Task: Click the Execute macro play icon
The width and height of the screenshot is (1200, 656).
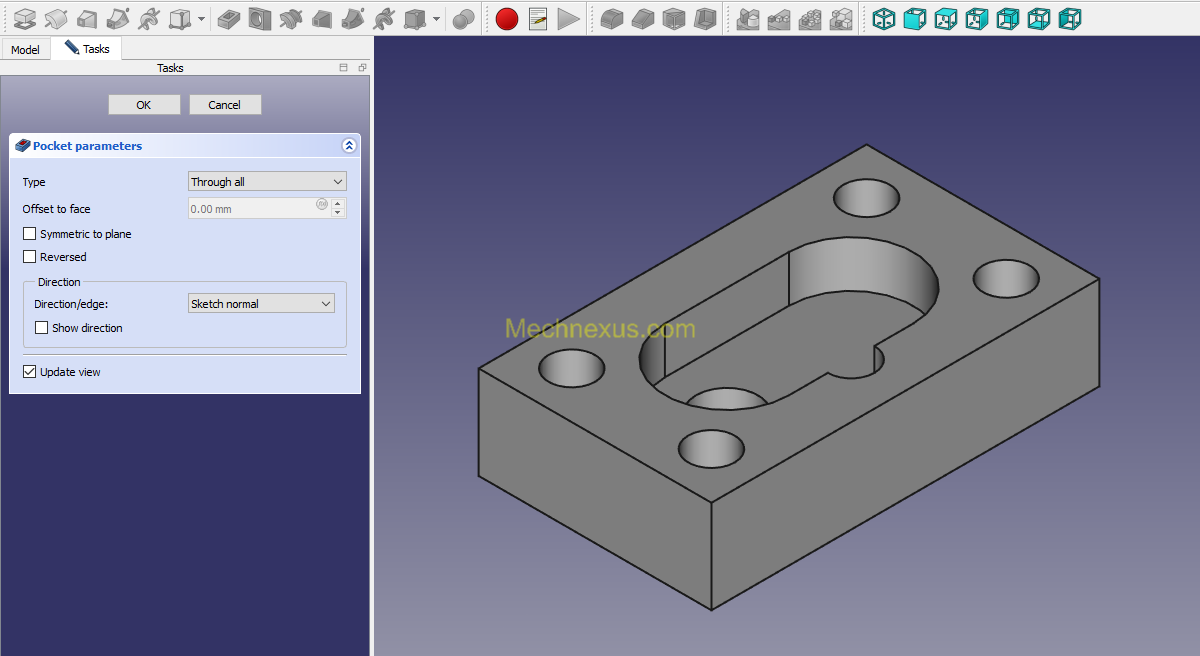Action: pyautogui.click(x=569, y=18)
